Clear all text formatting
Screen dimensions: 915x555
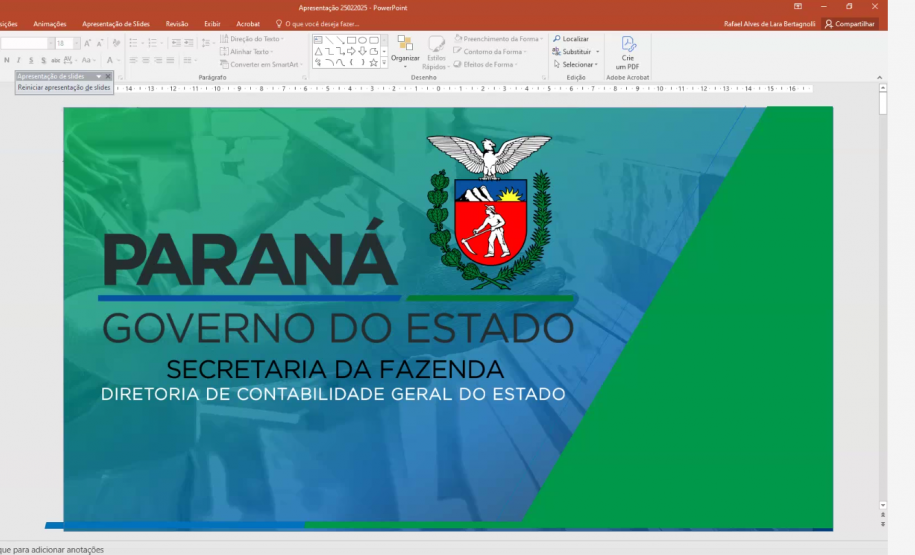coord(116,43)
